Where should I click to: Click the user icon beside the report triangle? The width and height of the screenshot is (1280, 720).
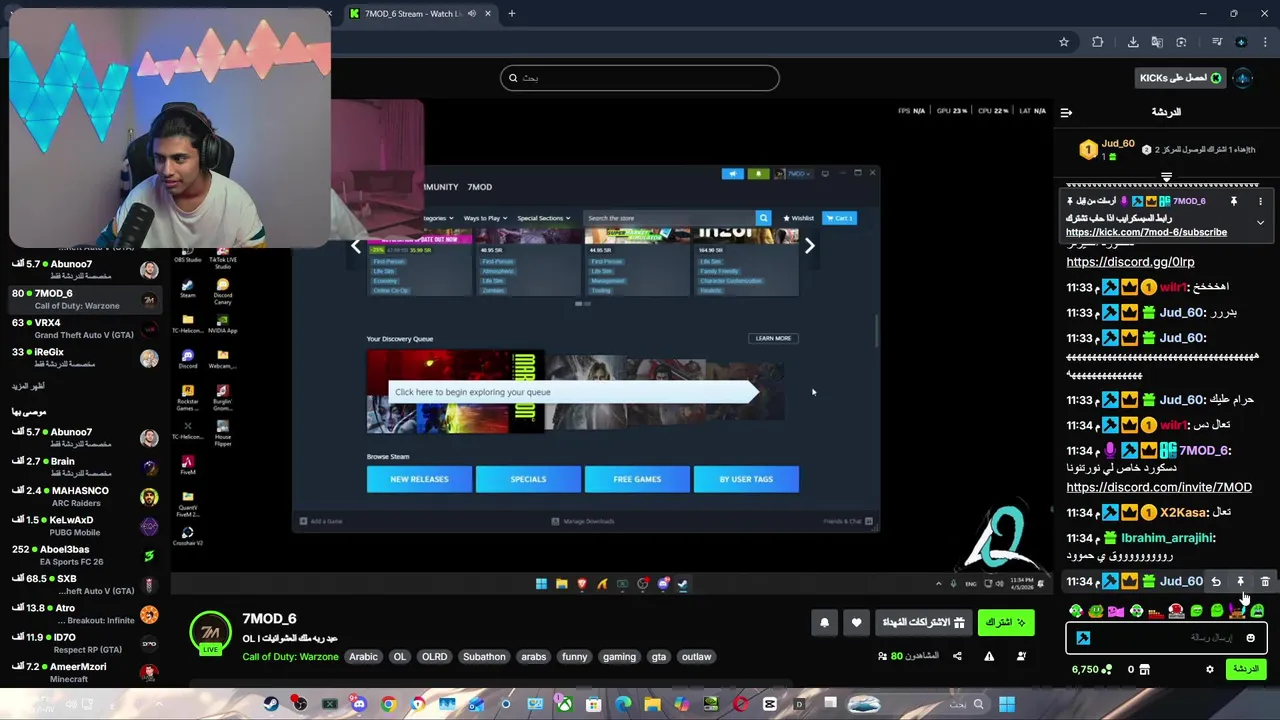click(1021, 656)
